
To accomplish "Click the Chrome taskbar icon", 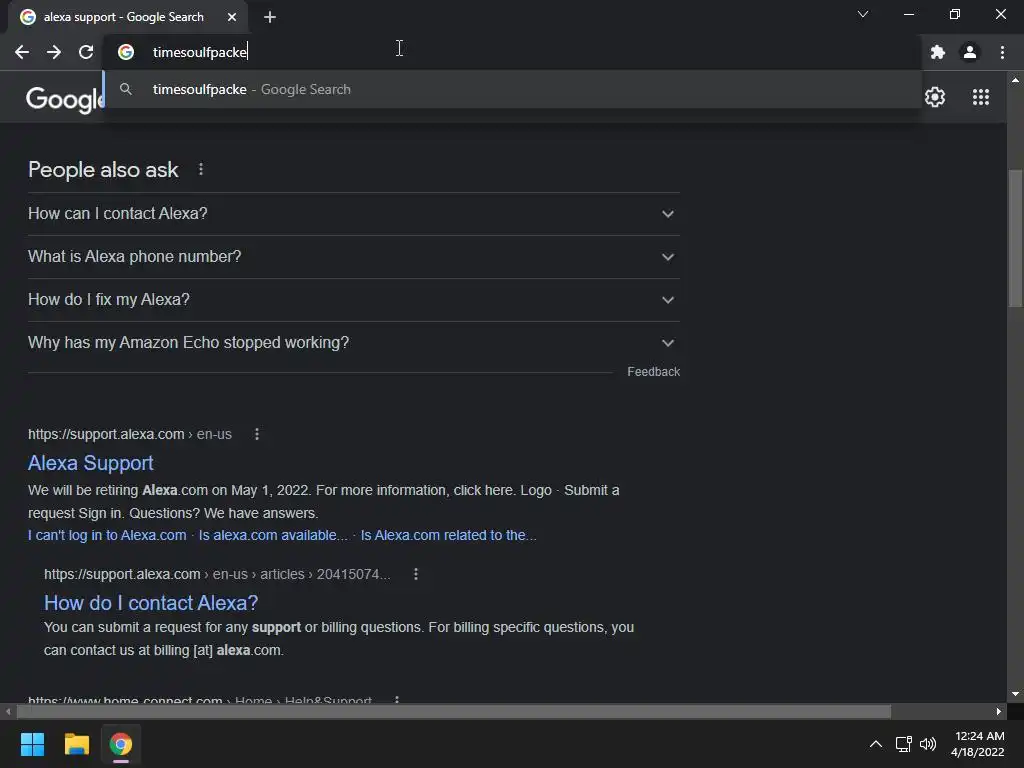I will 121,744.
